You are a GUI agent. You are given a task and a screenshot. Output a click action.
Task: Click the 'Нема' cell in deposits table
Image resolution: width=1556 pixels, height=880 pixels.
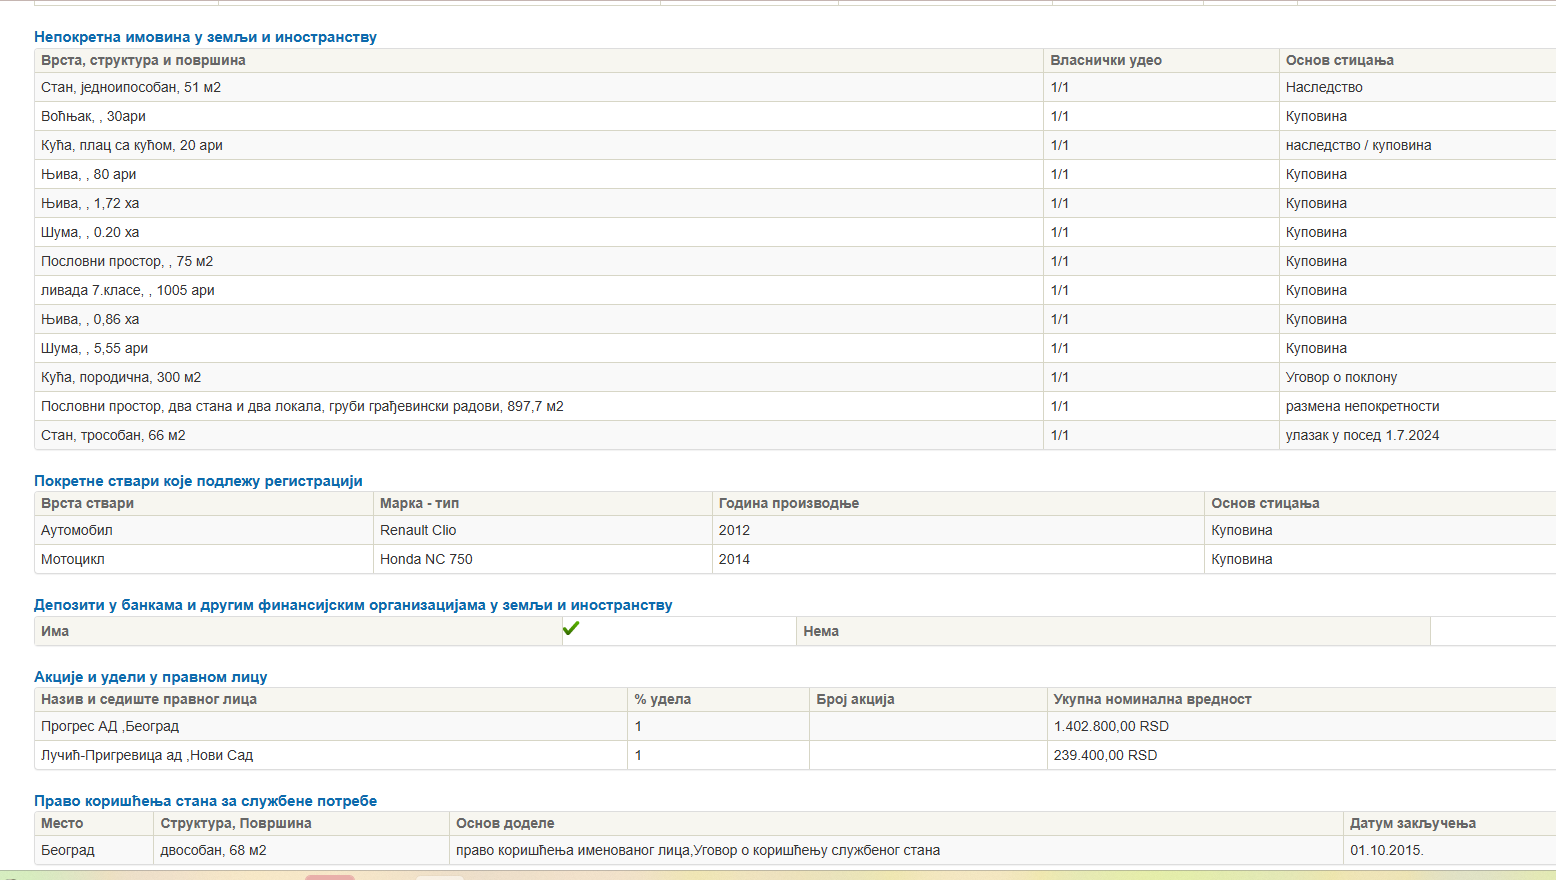tap(821, 631)
